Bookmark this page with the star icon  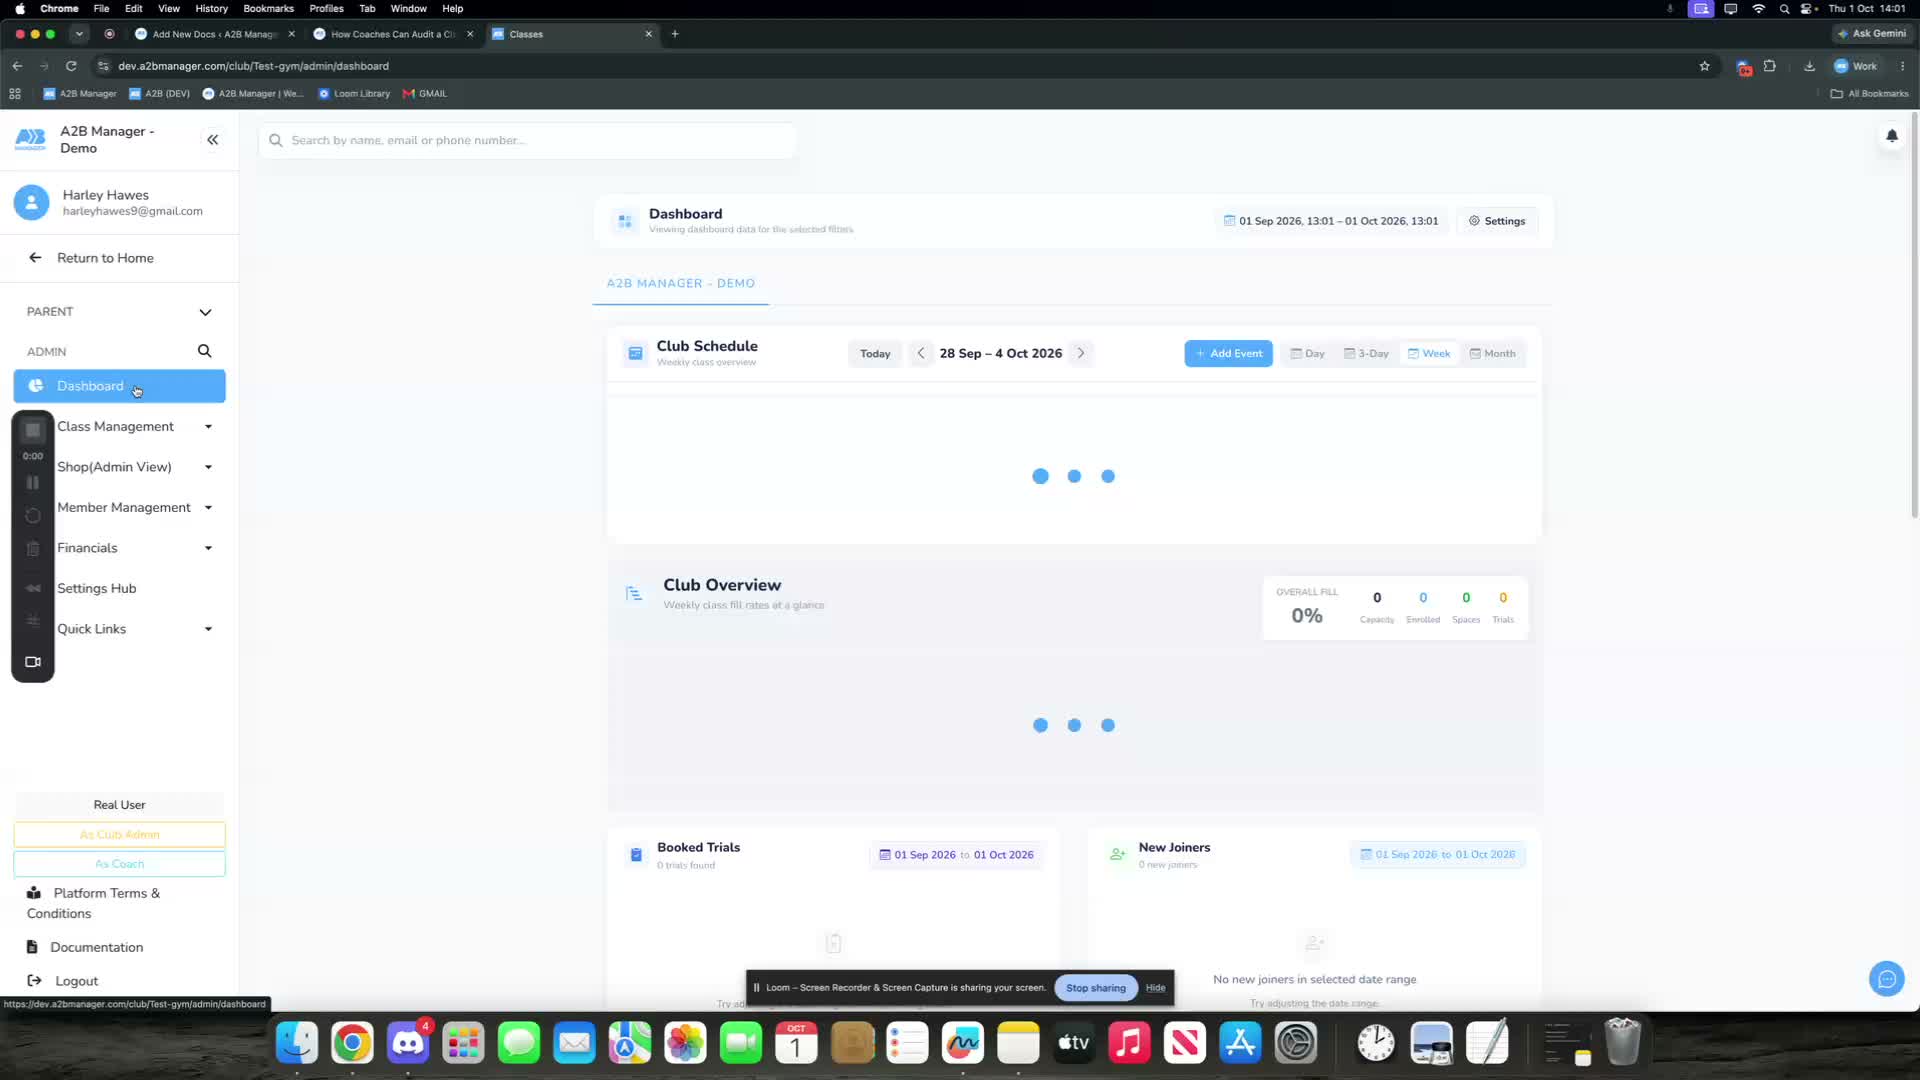click(1704, 66)
